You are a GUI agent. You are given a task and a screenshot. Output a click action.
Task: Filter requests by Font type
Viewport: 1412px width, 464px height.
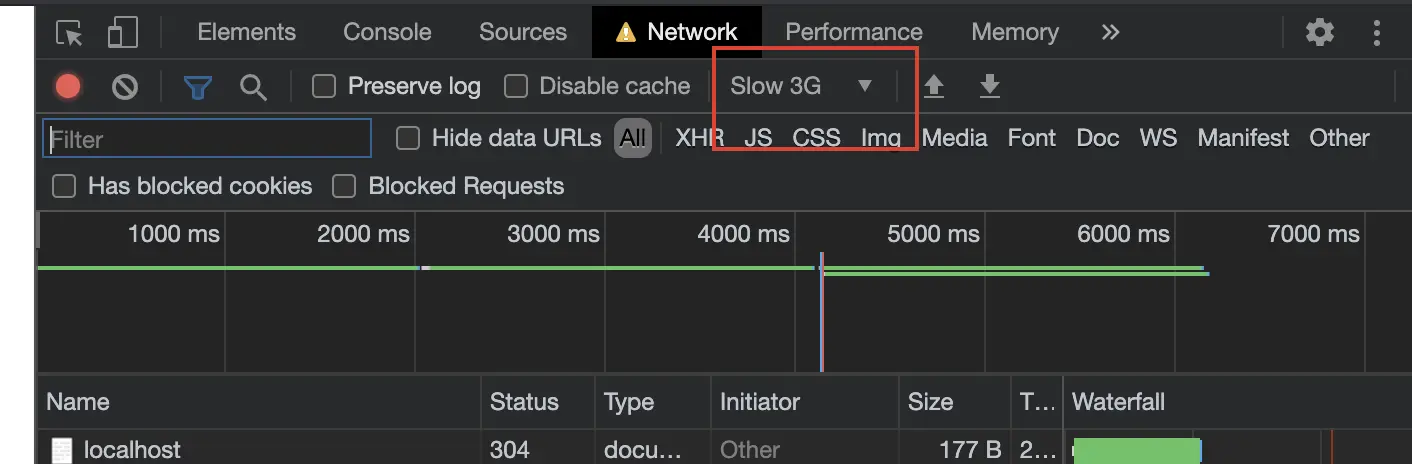point(1031,138)
